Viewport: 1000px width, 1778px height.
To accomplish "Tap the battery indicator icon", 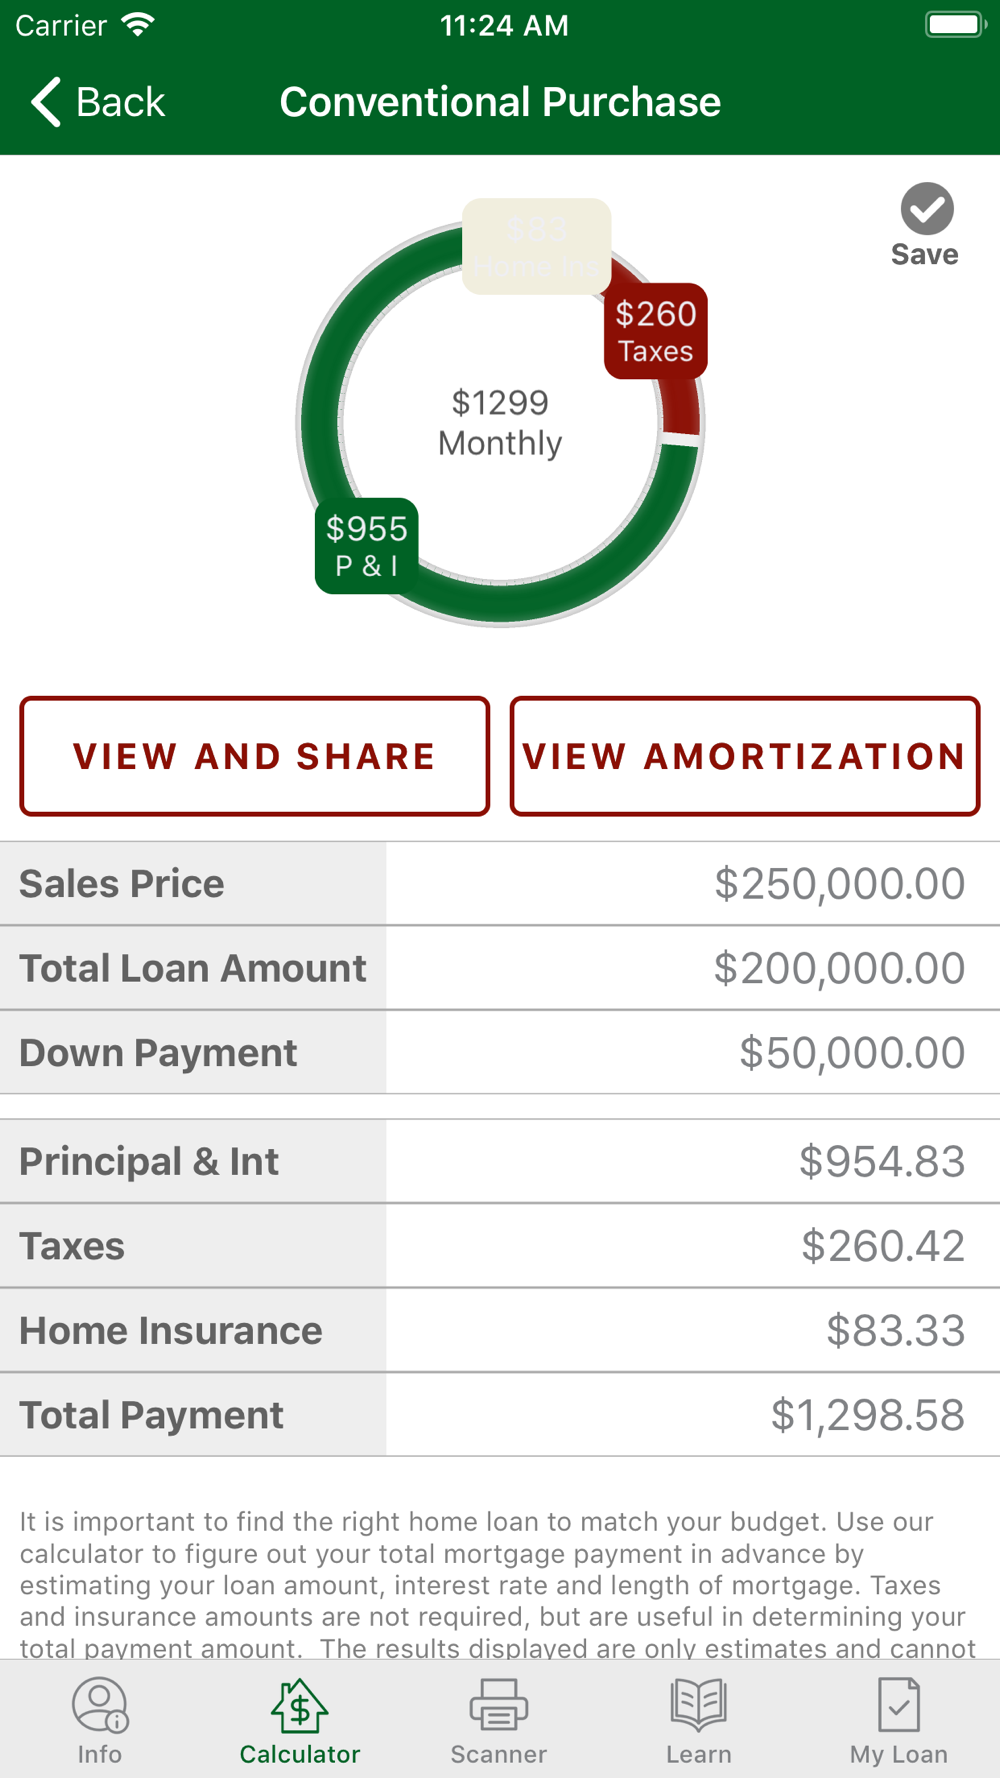I will coord(955,25).
